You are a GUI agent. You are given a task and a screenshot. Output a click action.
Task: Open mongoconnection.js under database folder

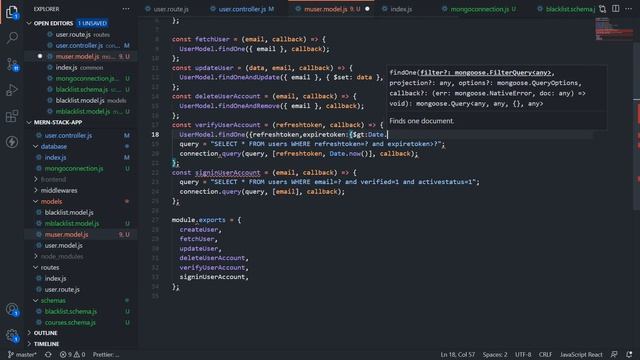coord(73,168)
